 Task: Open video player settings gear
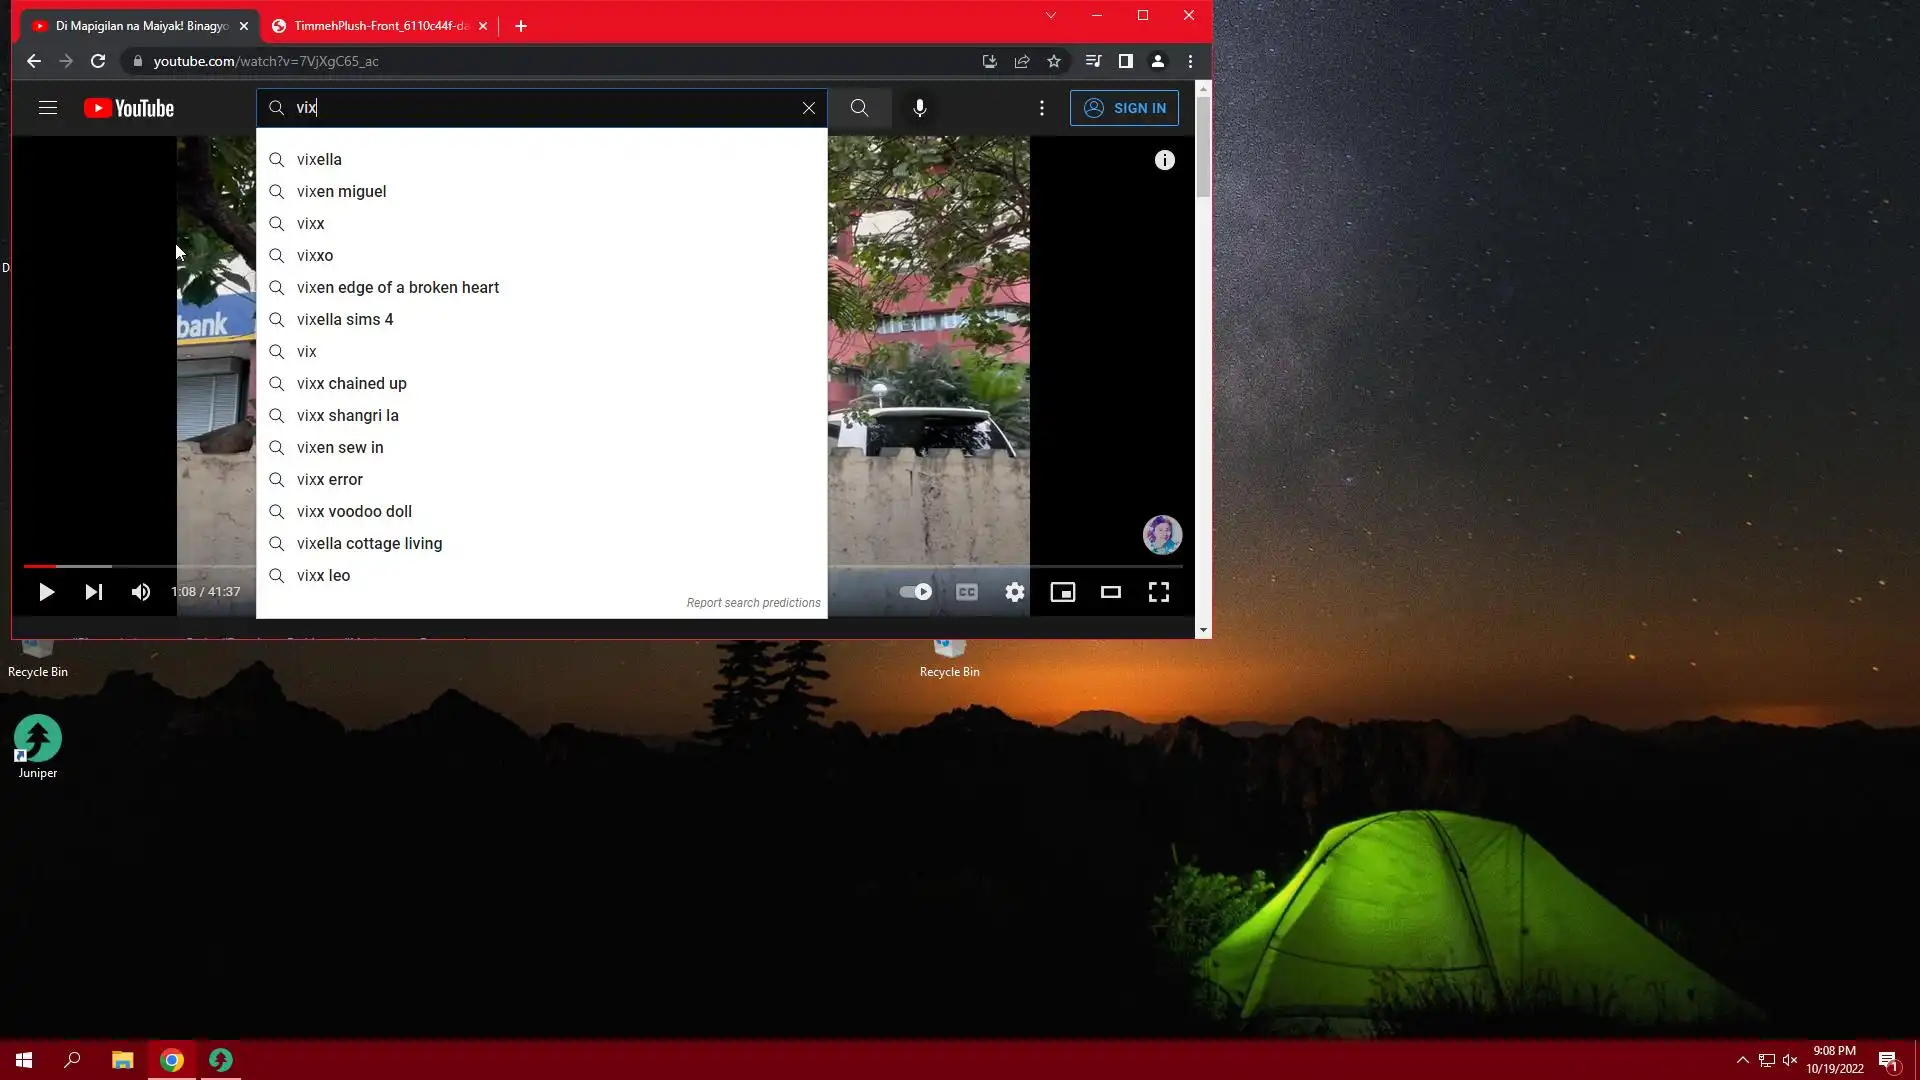1014,592
